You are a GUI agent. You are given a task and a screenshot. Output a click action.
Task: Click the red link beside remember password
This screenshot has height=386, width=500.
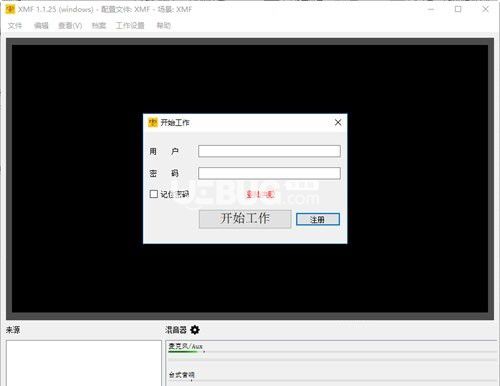(x=260, y=194)
